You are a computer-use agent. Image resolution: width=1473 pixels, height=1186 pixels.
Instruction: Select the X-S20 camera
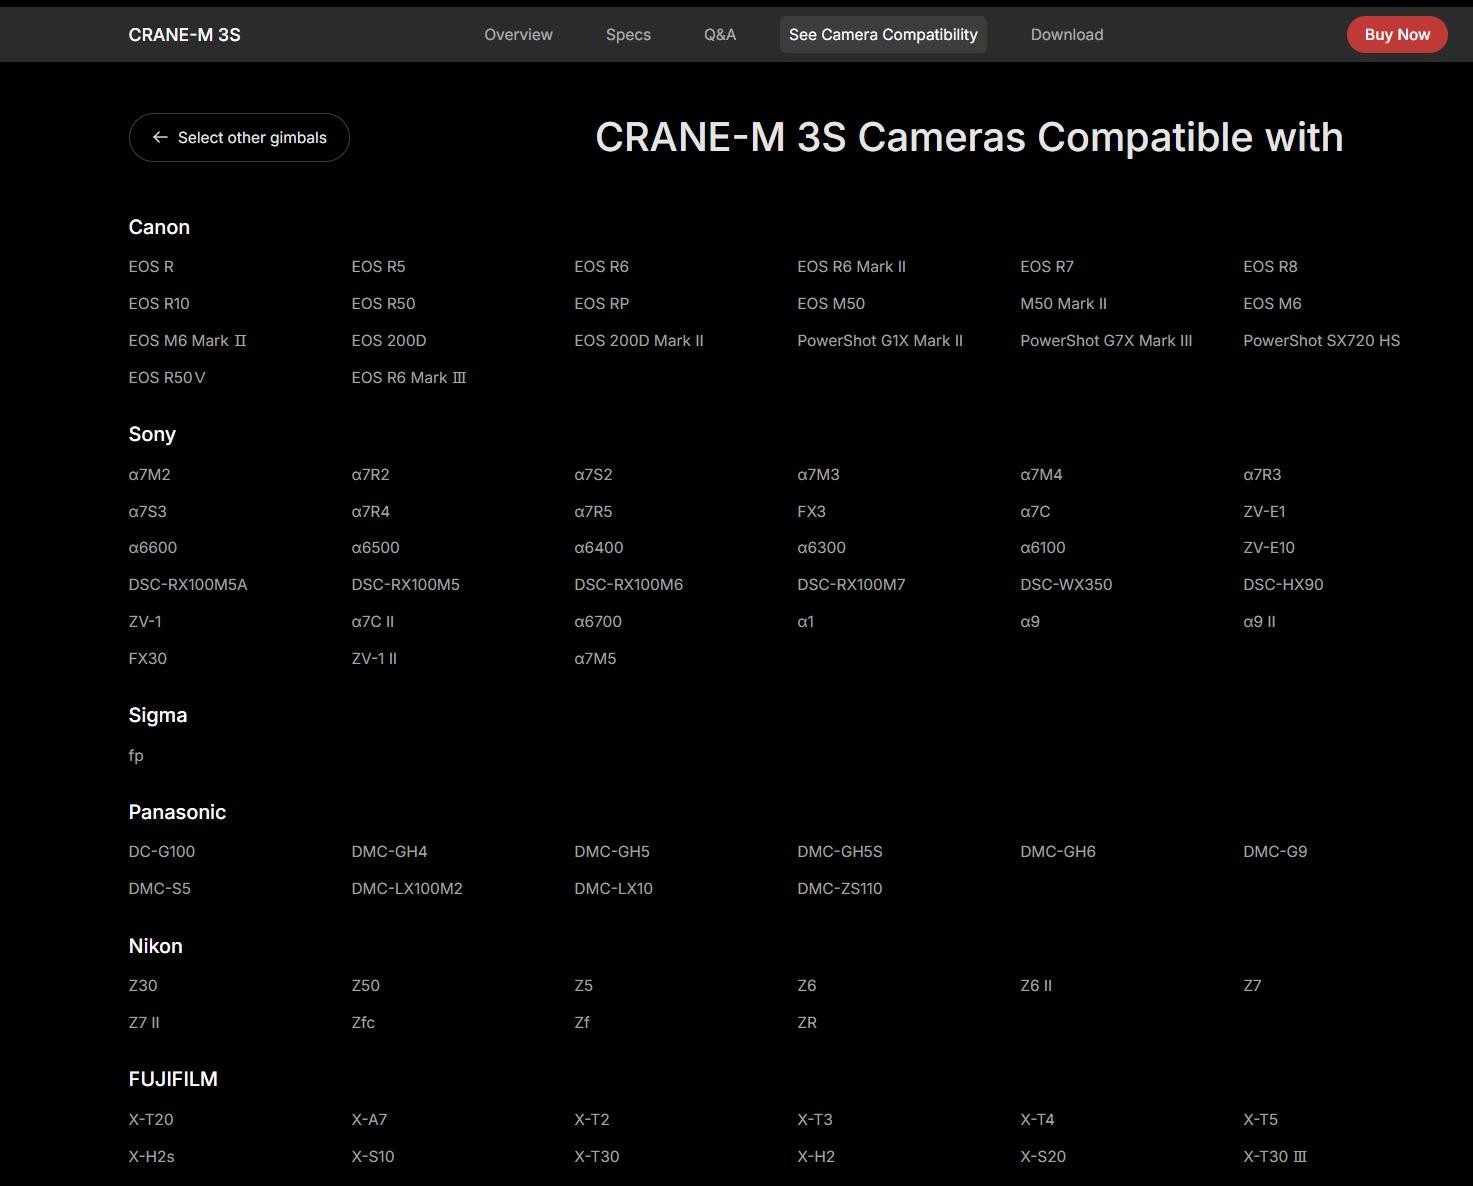point(1042,1156)
